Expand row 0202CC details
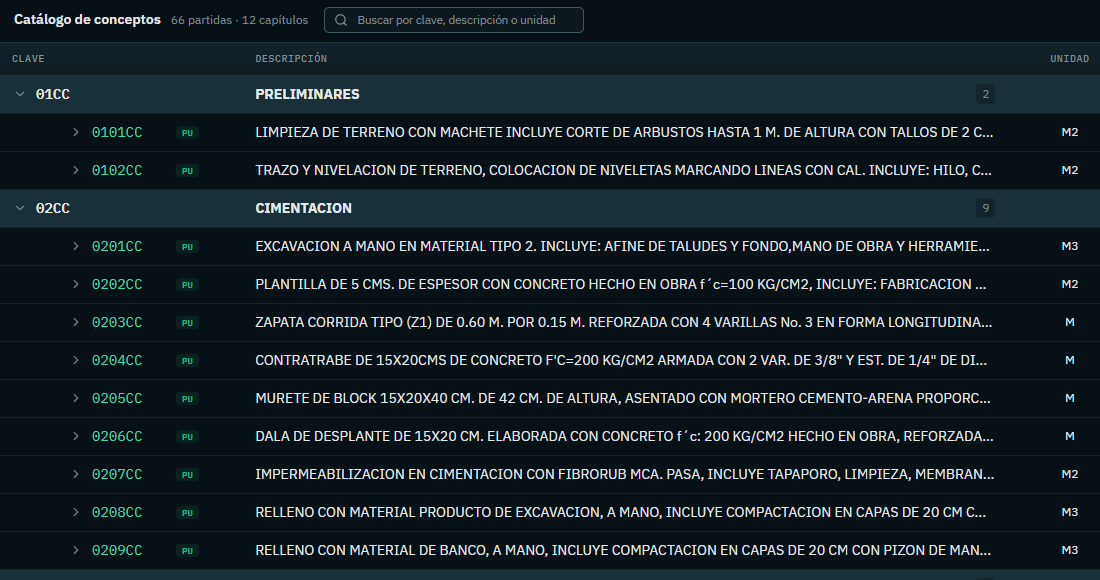Screen dimensions: 1100x580 point(76,284)
